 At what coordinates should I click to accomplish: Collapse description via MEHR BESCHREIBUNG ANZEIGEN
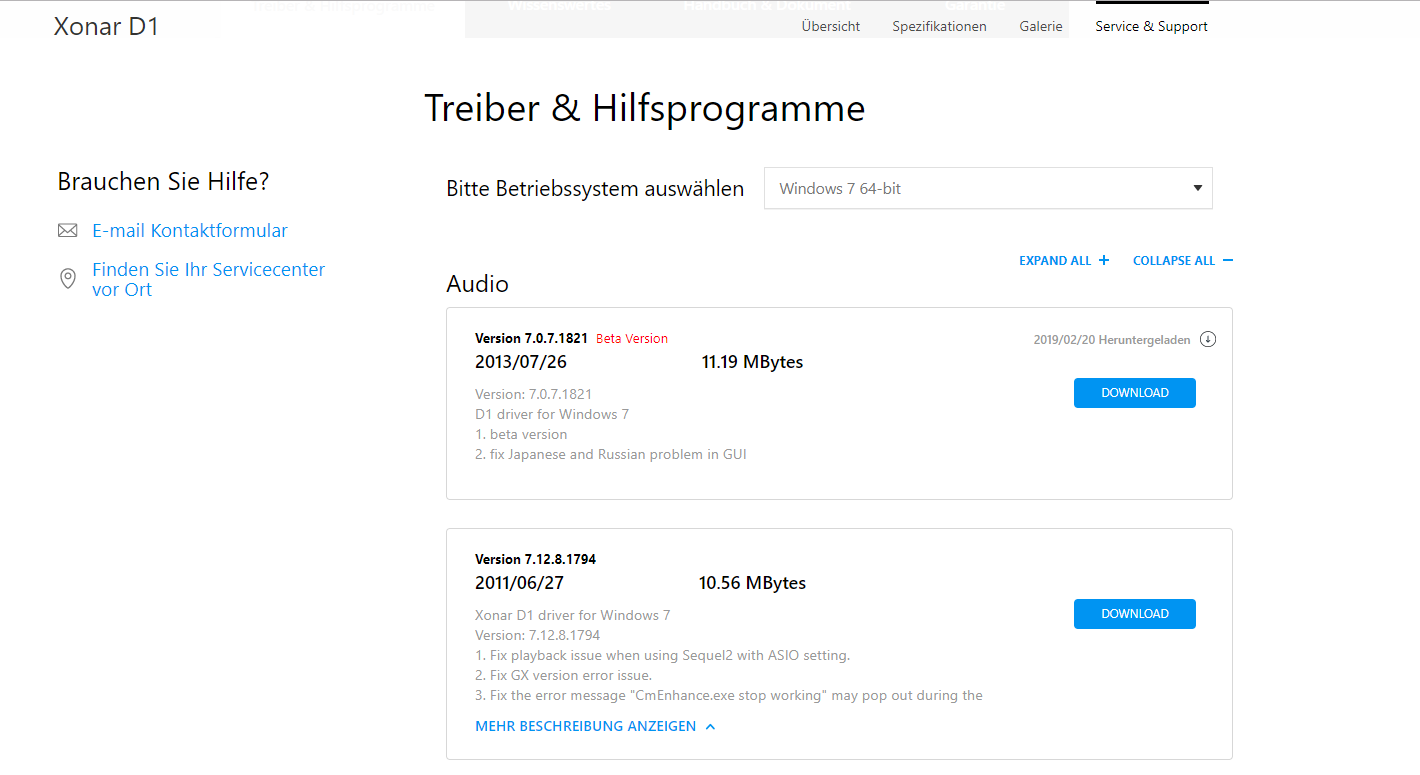[595, 727]
